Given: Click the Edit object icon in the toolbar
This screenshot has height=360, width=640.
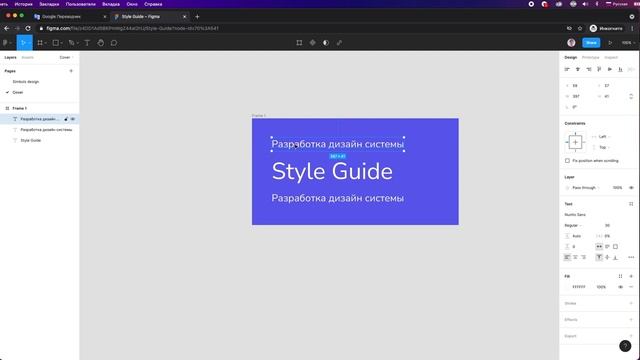Looking at the screenshot, I should pyautogui.click(x=299, y=43).
